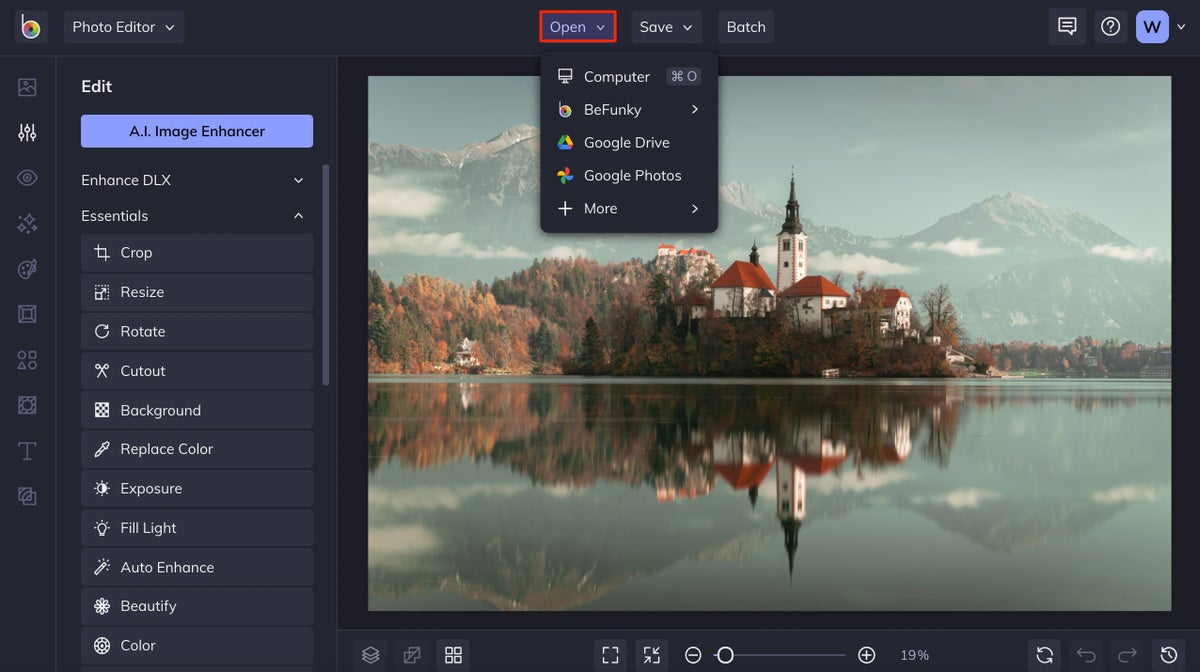The height and width of the screenshot is (672, 1200).
Task: Open the Photo Editor dropdown
Action: (124, 27)
